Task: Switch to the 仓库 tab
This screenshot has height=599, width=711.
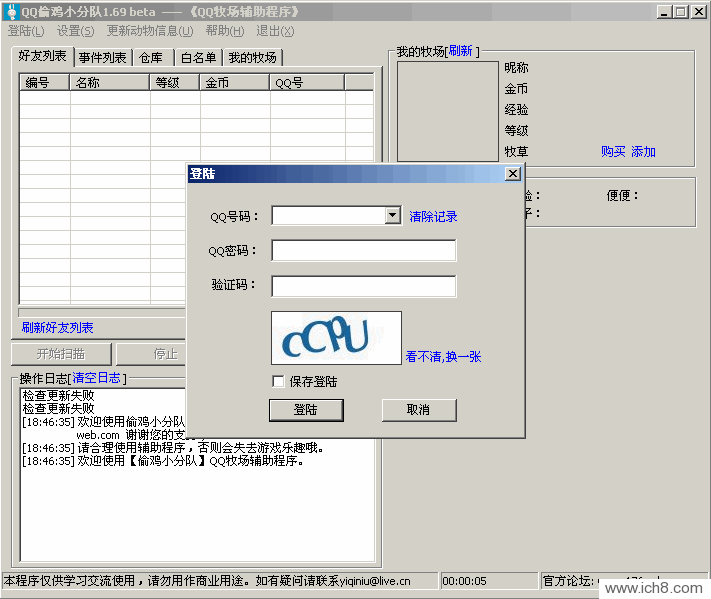Action: (x=151, y=58)
